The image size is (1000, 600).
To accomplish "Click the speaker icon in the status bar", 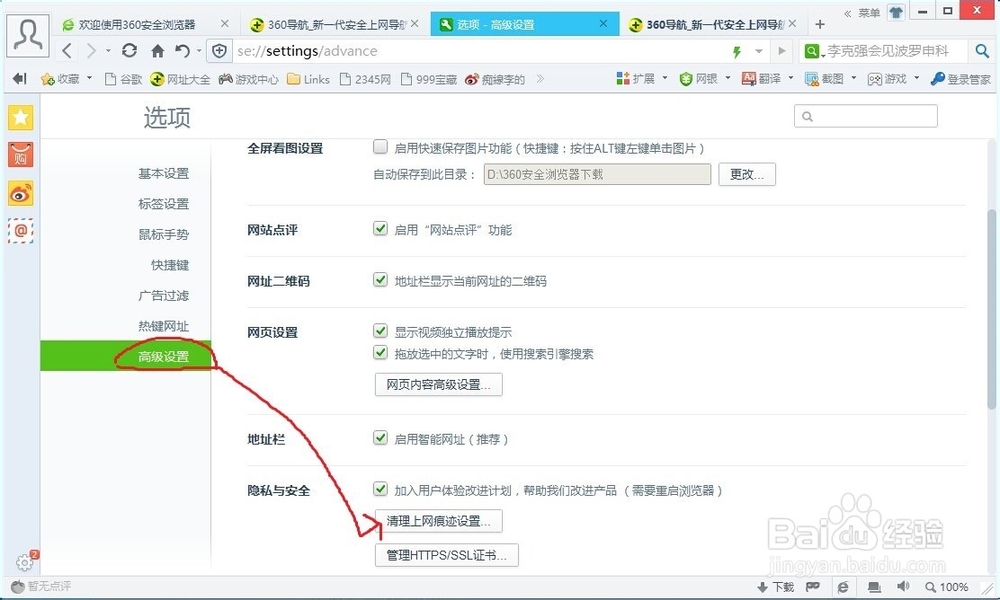I will [x=903, y=587].
